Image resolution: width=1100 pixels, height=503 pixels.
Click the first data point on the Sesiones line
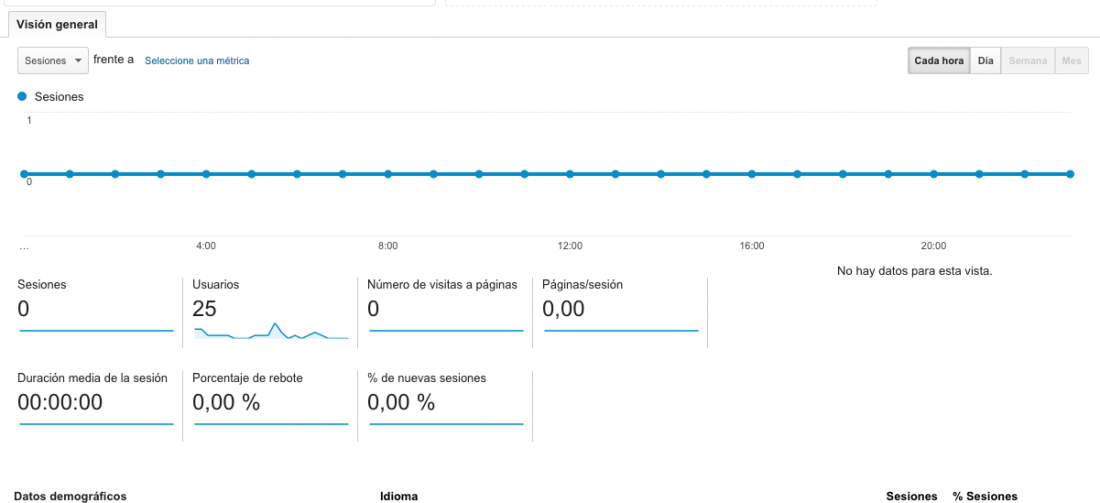coord(24,174)
